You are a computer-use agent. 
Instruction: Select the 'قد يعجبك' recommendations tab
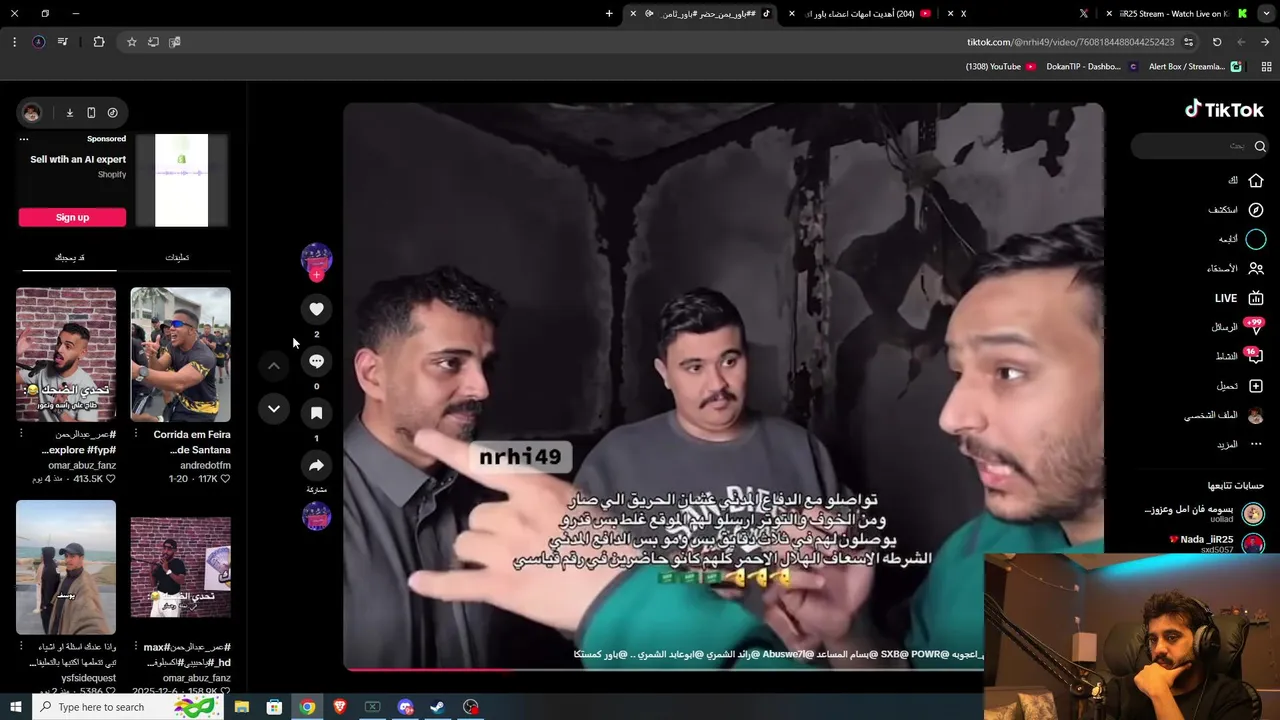(x=69, y=257)
